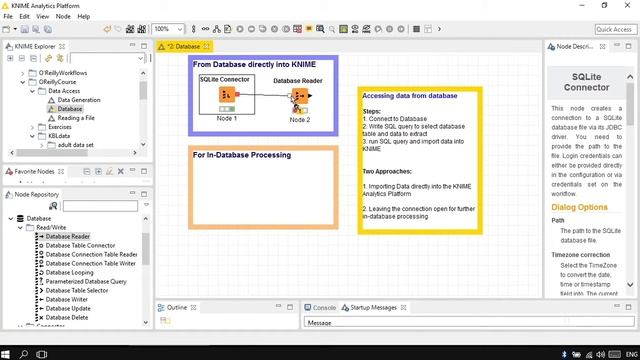The image size is (640, 360).
Task: Click the Undo arrow in toolbar
Action: [107, 29]
